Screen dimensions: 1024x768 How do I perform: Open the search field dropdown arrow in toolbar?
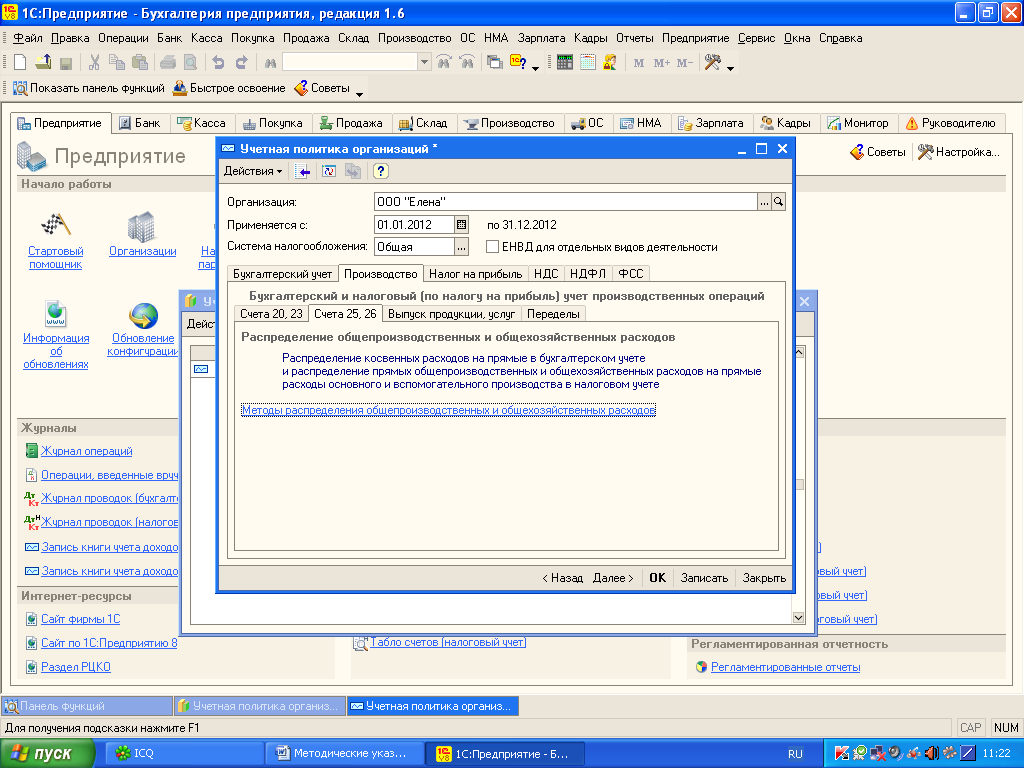tap(424, 63)
